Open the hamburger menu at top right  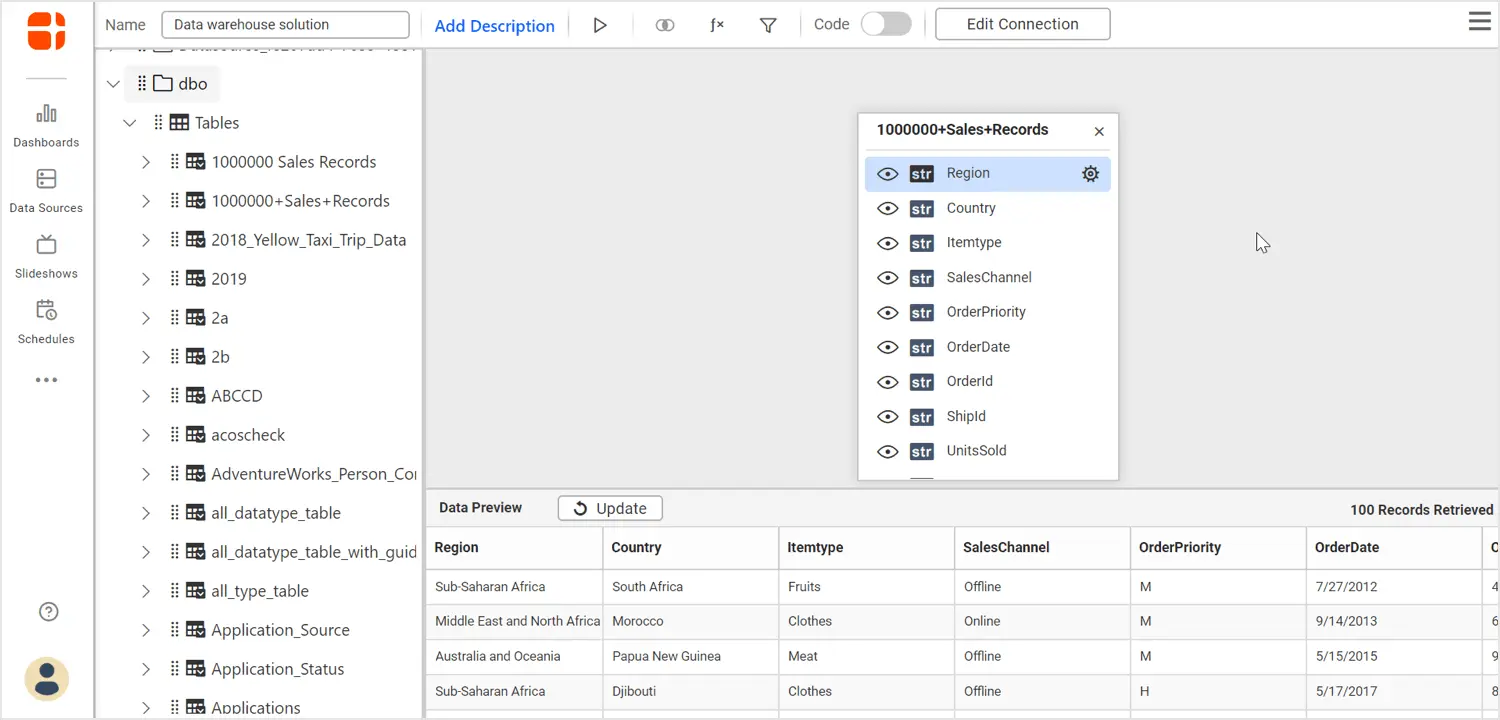click(1479, 22)
